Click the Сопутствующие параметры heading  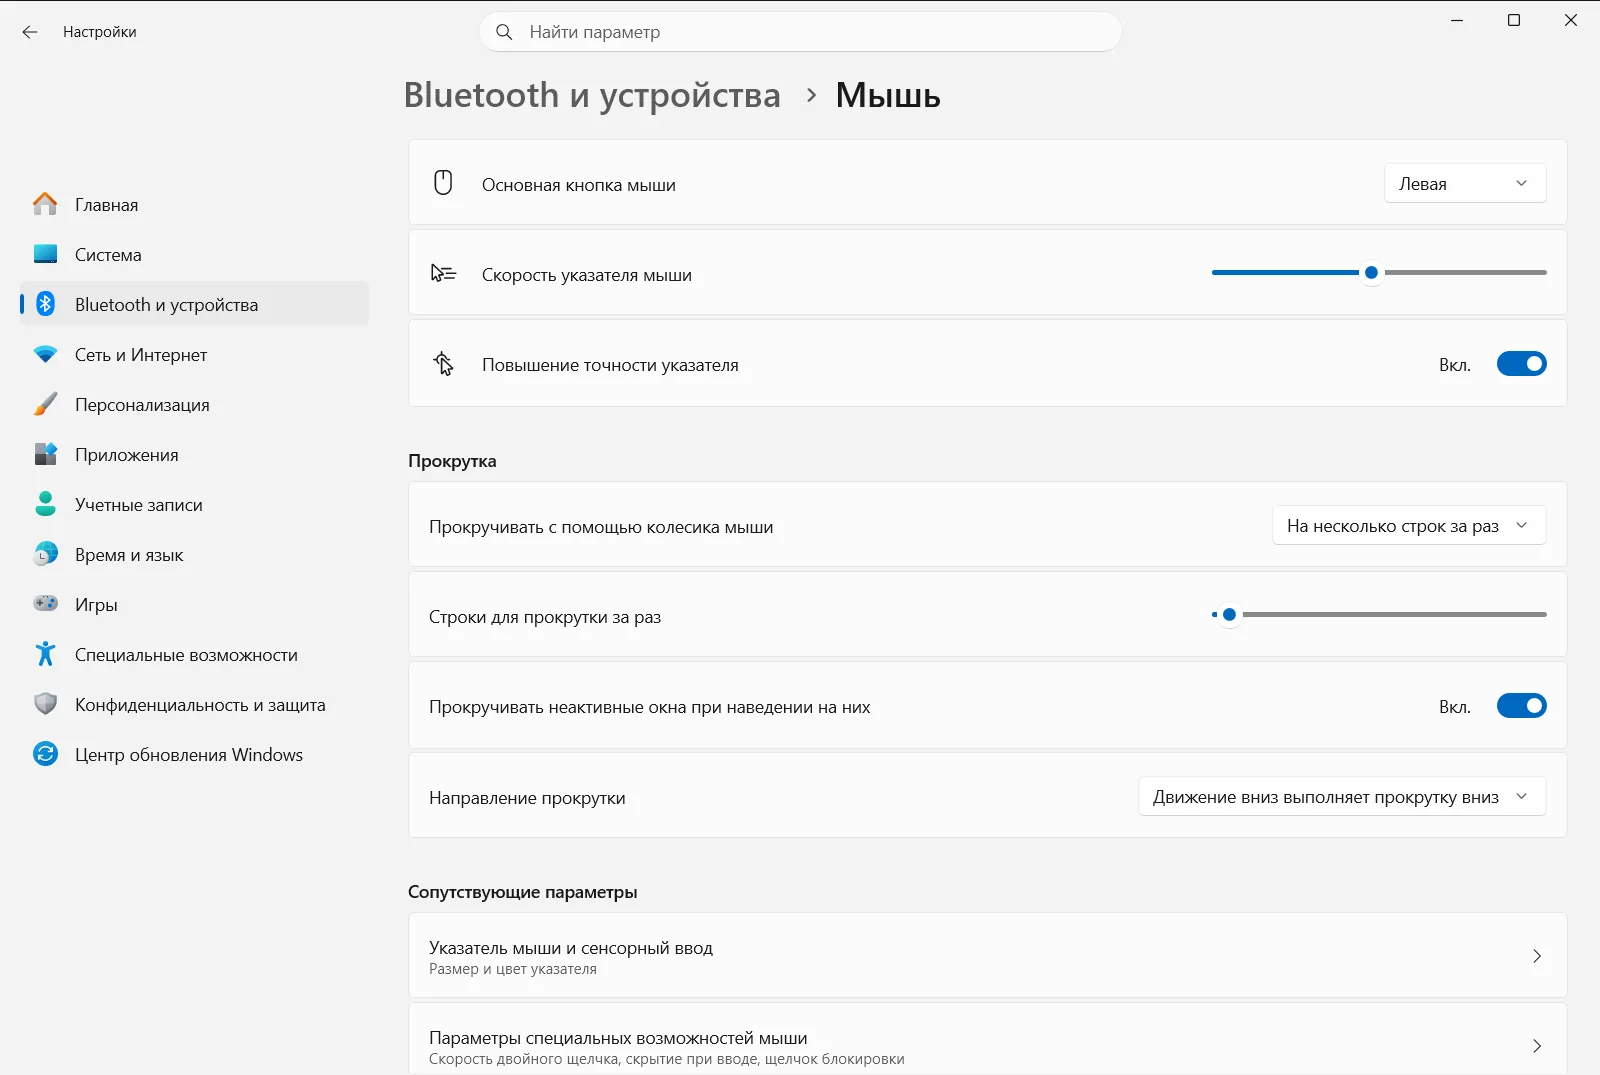(522, 892)
